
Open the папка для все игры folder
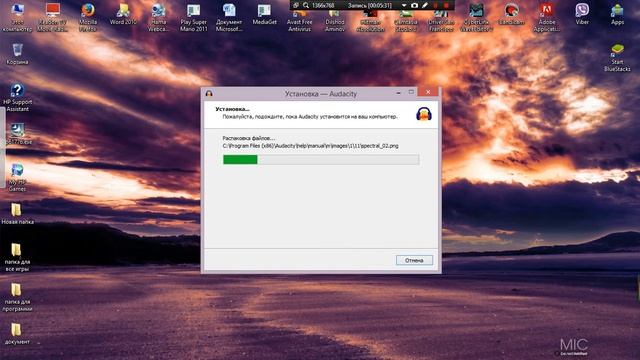pos(17,257)
